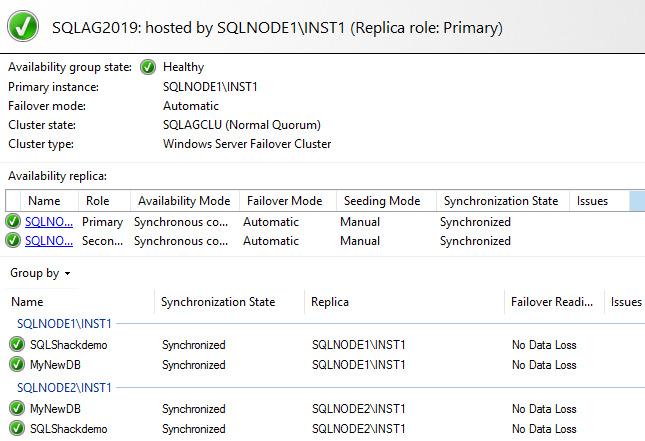Open the Group by dropdown

41,273
